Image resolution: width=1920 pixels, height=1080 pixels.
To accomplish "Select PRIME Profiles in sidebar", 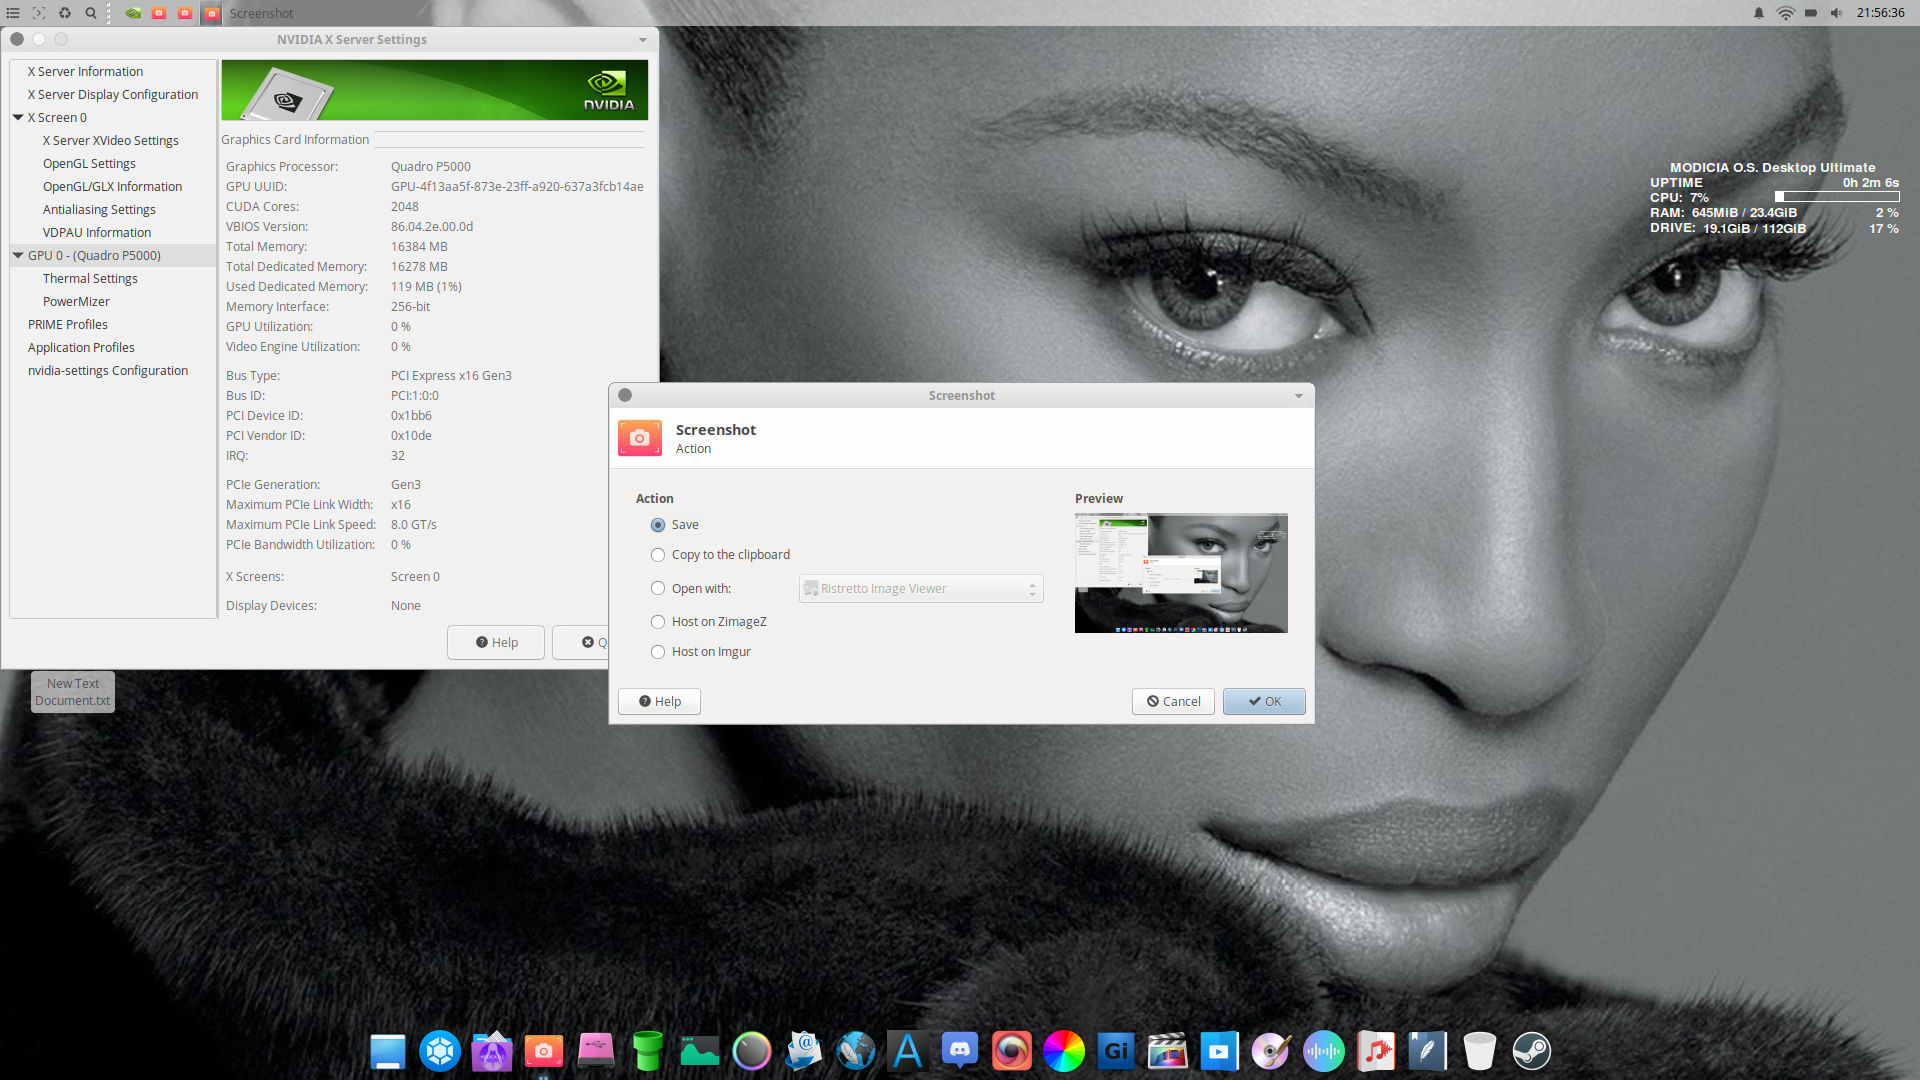I will click(x=68, y=325).
